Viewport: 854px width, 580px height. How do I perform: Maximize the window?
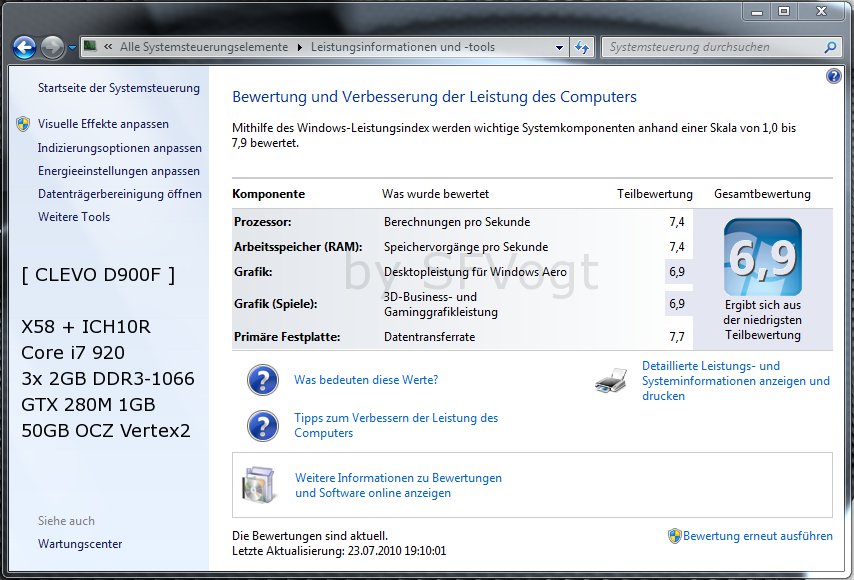point(783,11)
